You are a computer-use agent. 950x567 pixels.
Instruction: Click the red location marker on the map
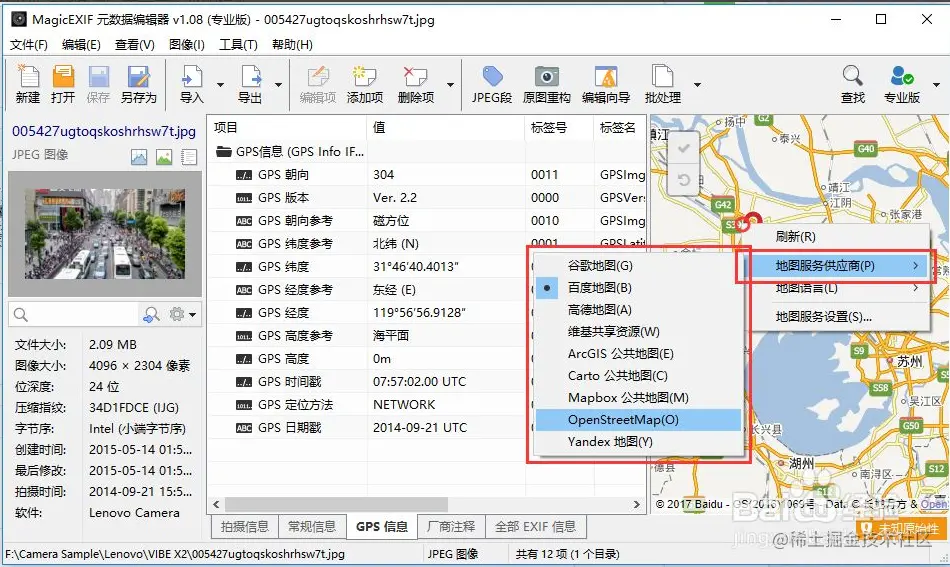click(x=753, y=219)
